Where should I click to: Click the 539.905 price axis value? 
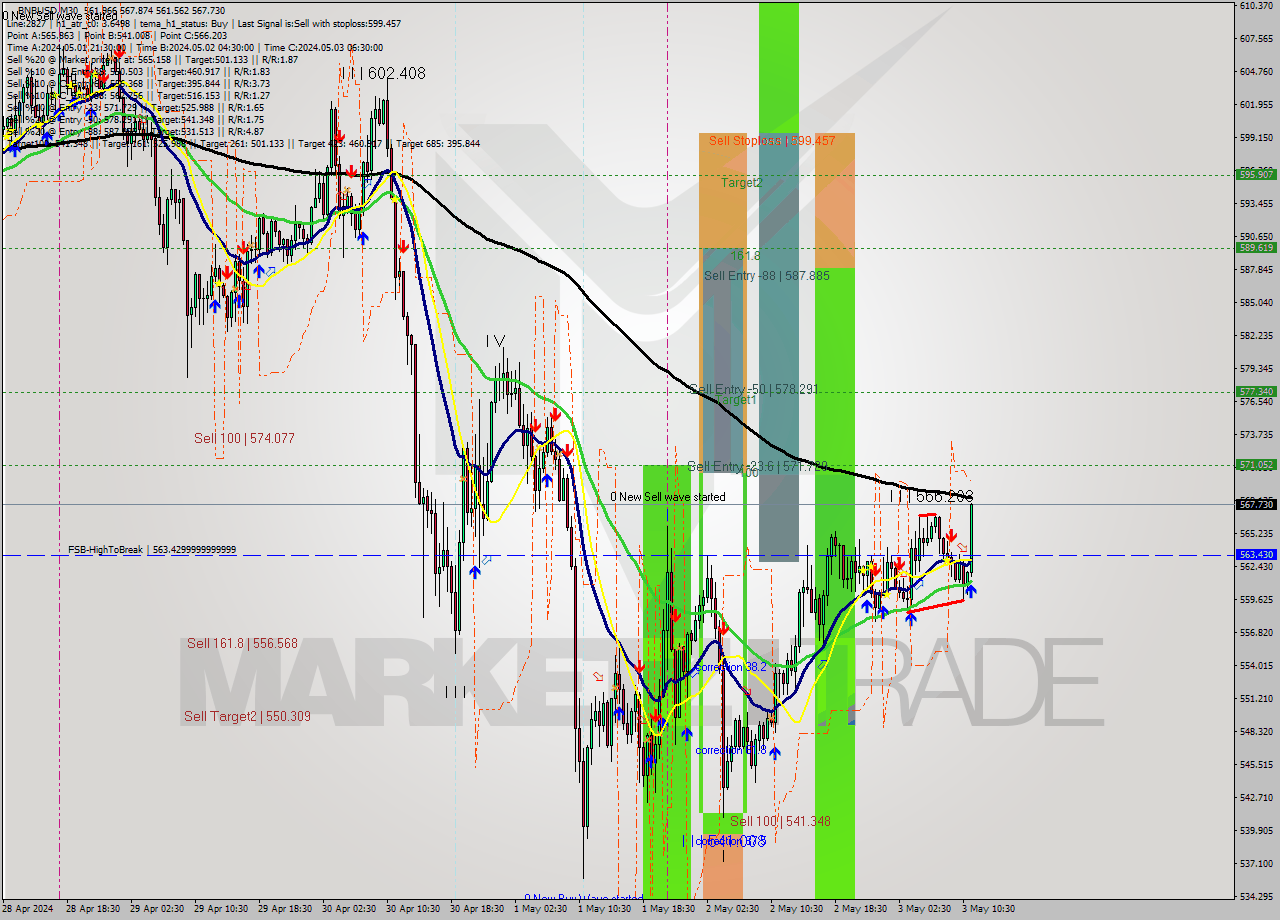[1256, 830]
